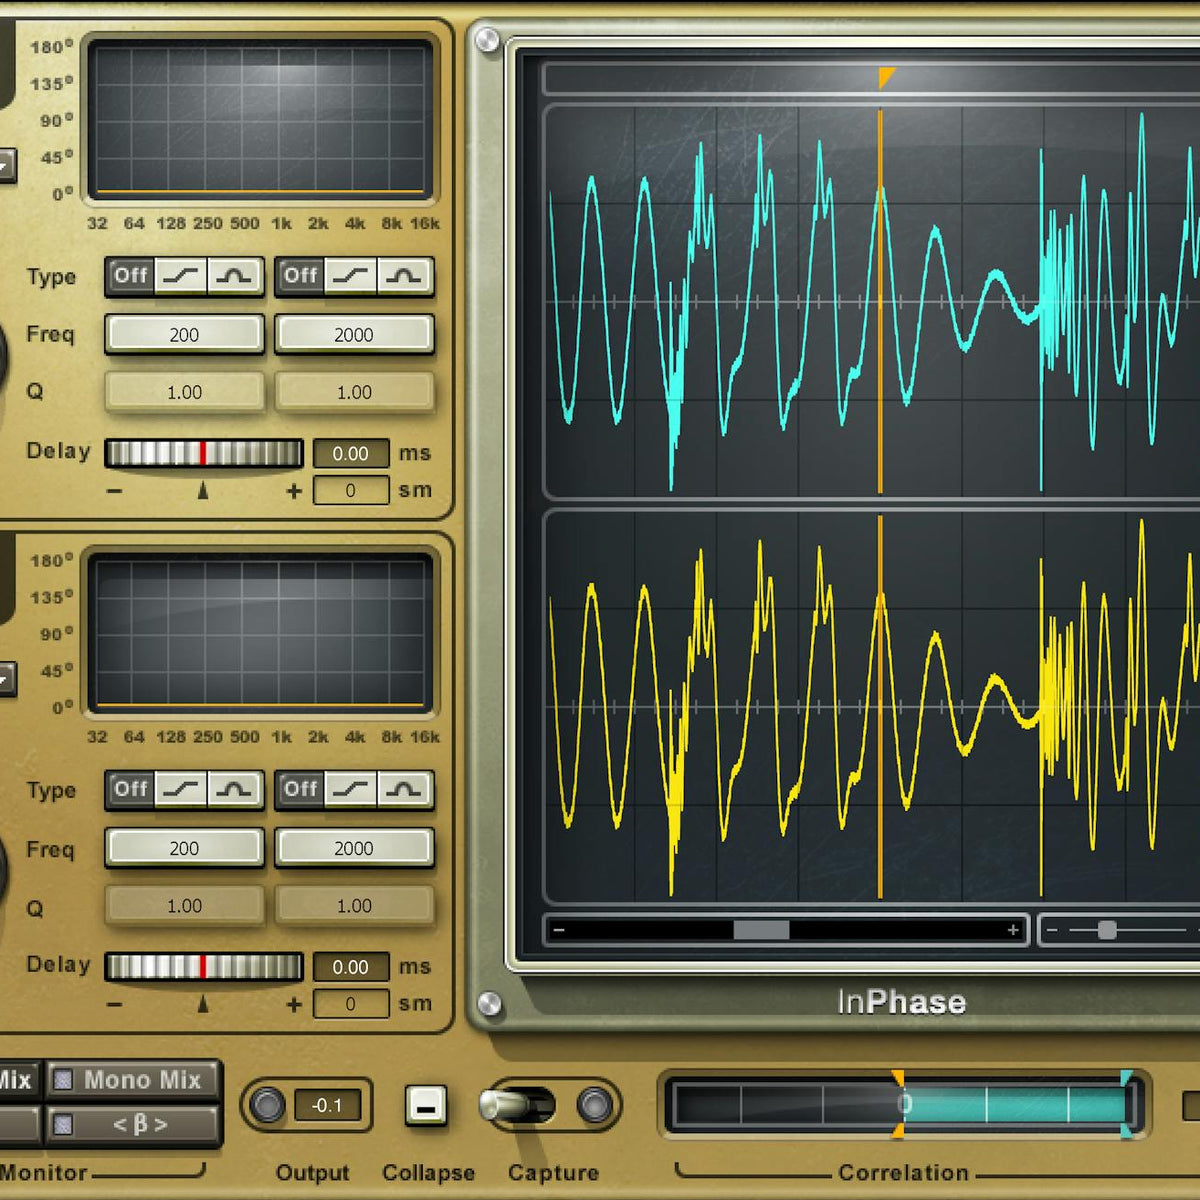
Task: Click the Output value field showing -0.1
Action: [x=327, y=1106]
